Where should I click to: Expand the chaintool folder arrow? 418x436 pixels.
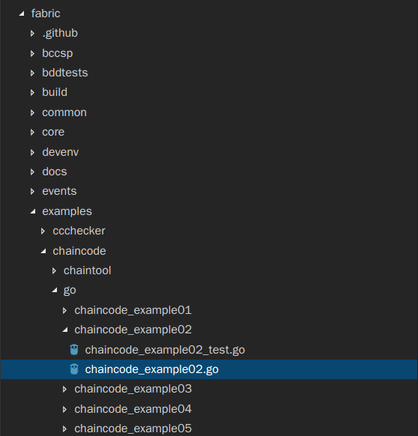(54, 271)
